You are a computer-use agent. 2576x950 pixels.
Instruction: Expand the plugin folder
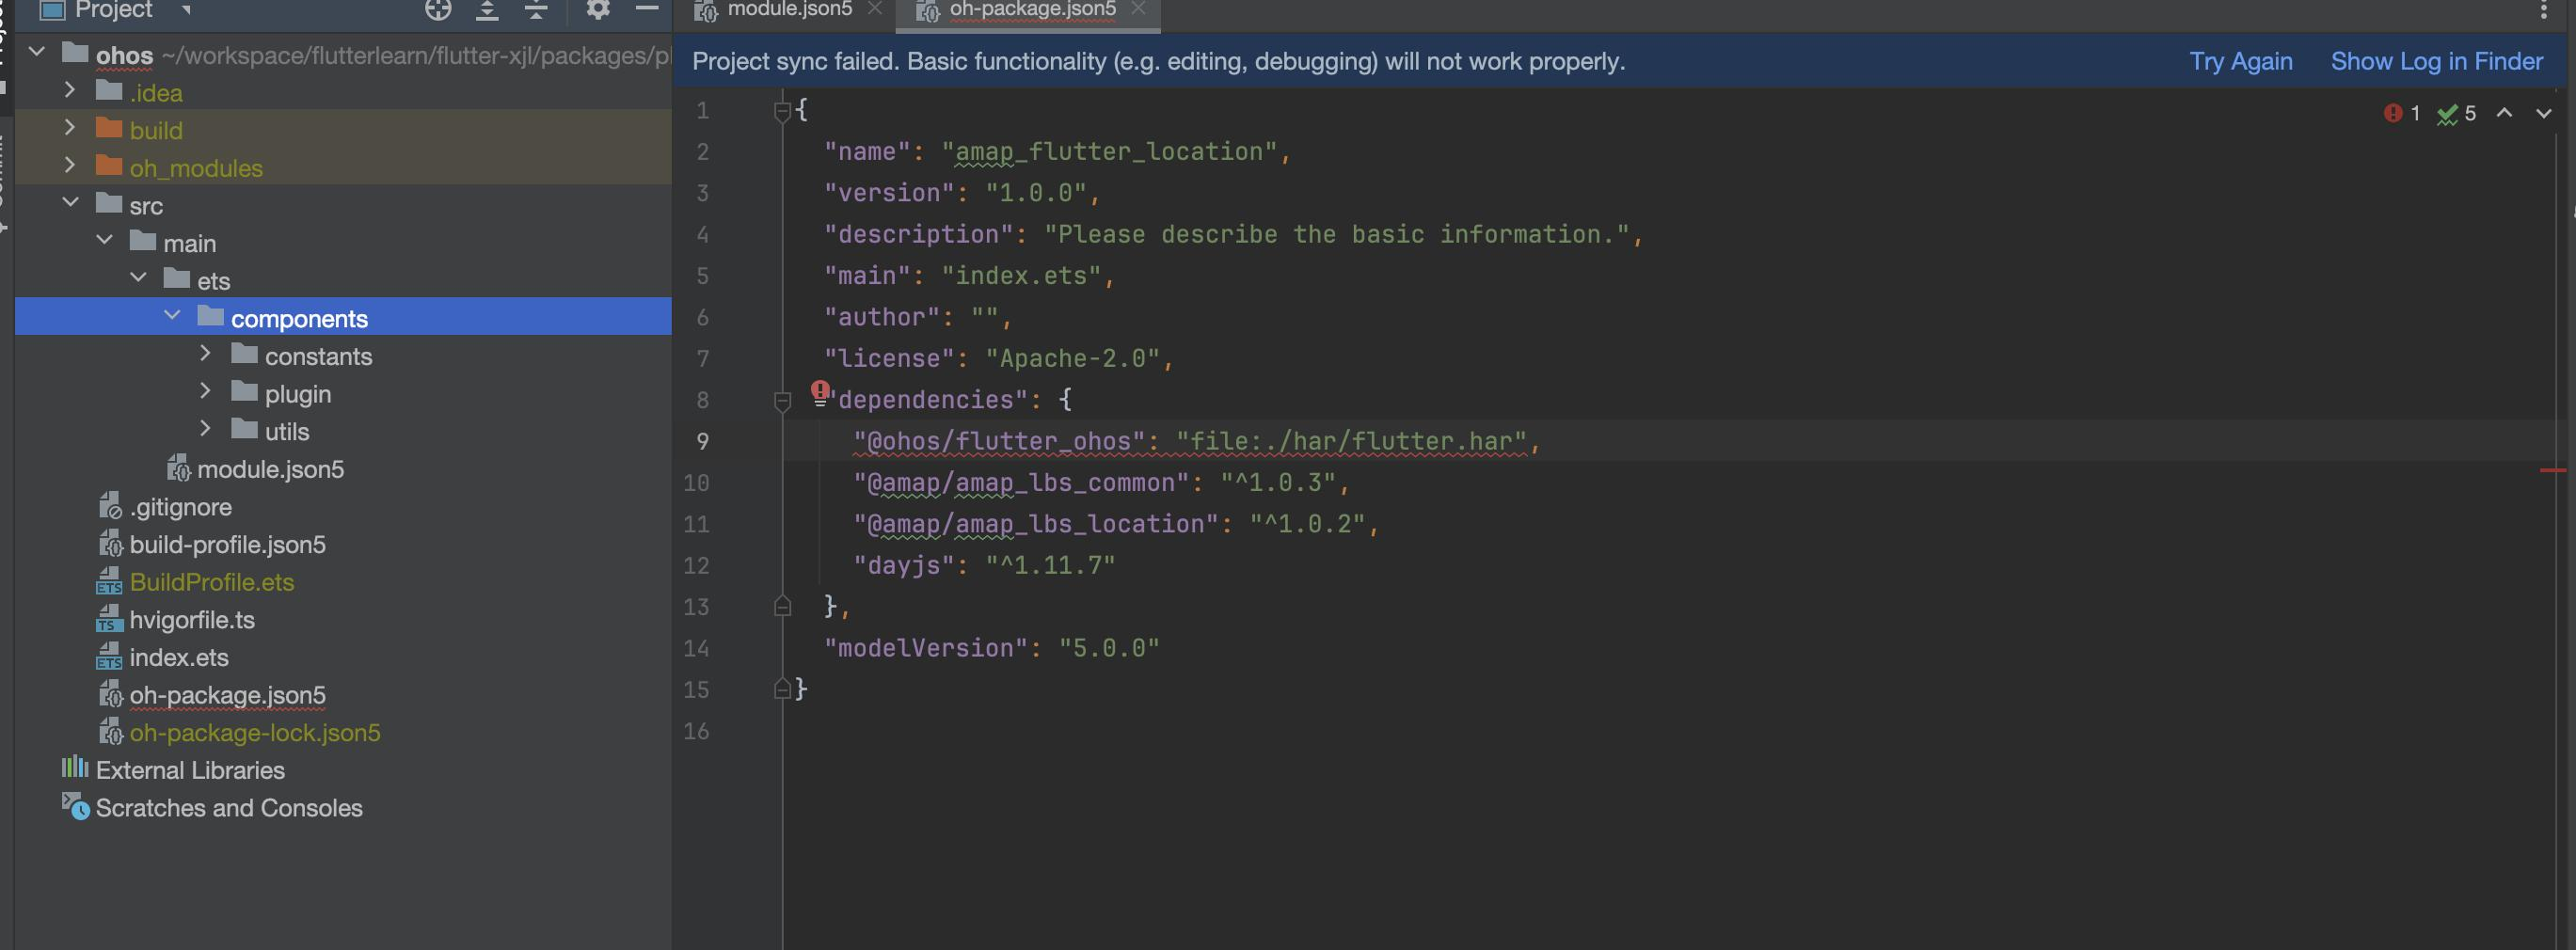point(205,390)
